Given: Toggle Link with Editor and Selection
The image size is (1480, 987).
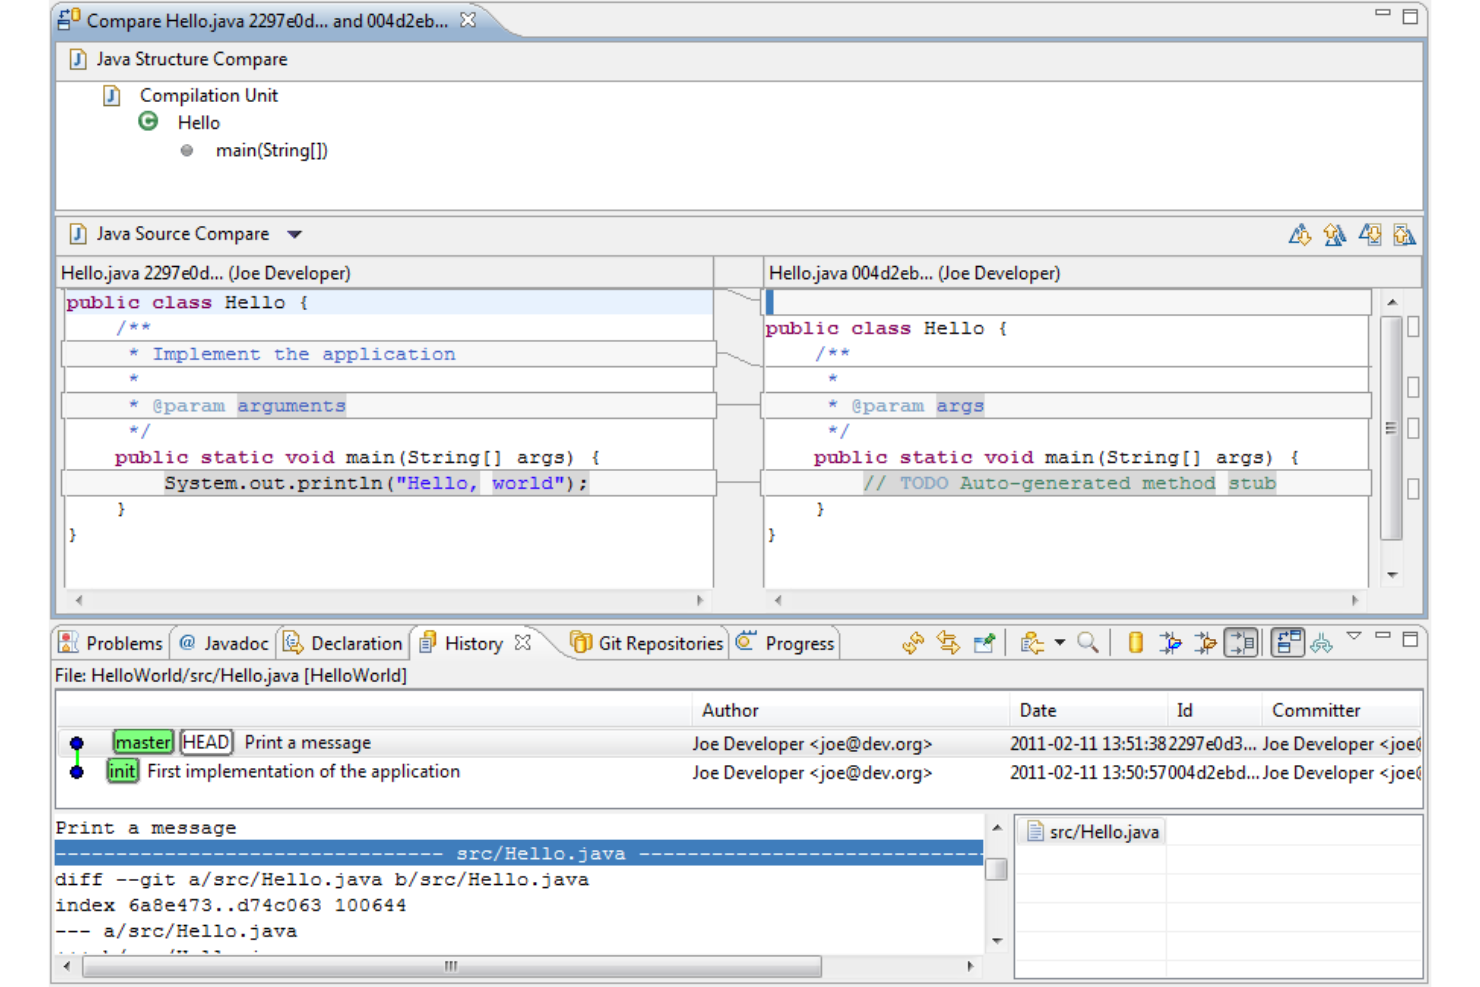Looking at the screenshot, I should point(948,643).
